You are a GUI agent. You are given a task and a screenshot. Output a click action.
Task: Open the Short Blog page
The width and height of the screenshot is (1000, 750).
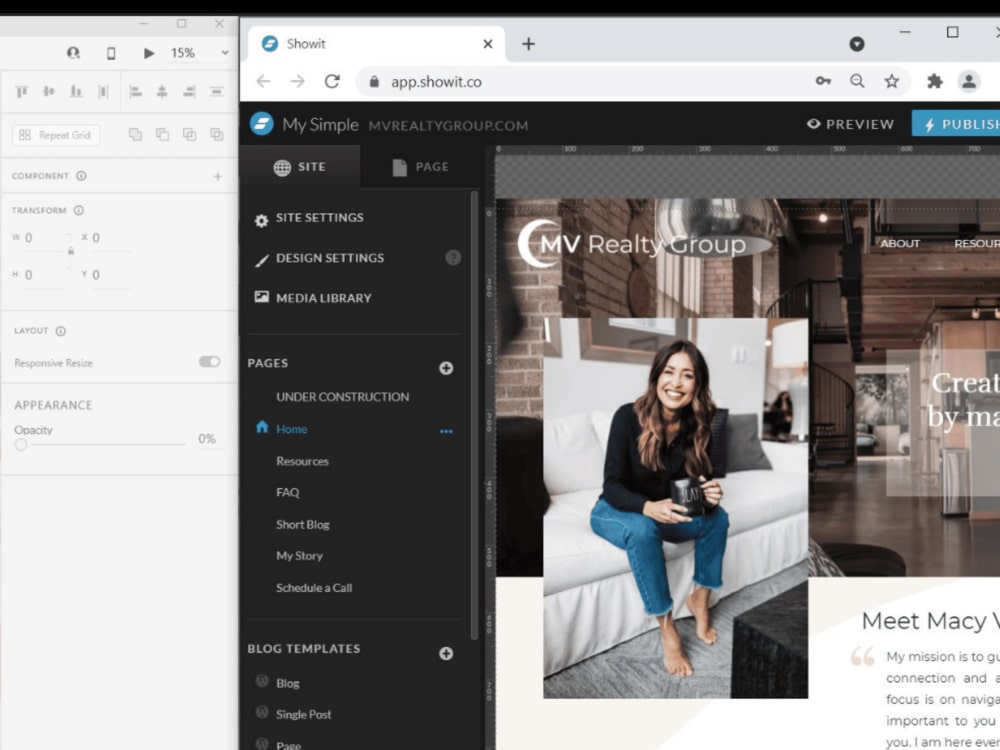tap(303, 524)
